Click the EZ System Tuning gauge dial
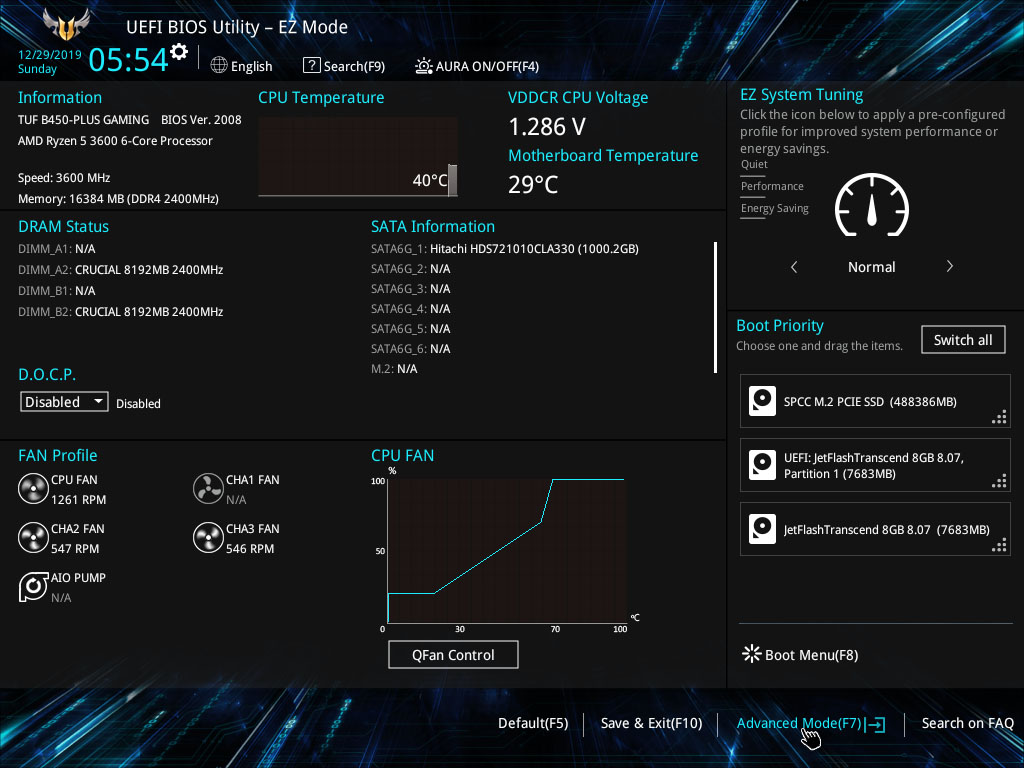 click(872, 205)
